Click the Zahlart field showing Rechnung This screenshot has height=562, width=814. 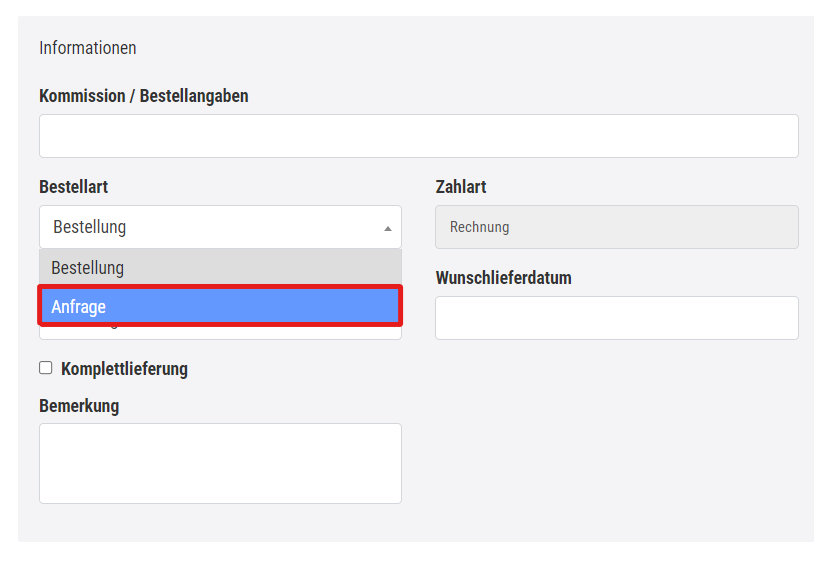coord(616,227)
